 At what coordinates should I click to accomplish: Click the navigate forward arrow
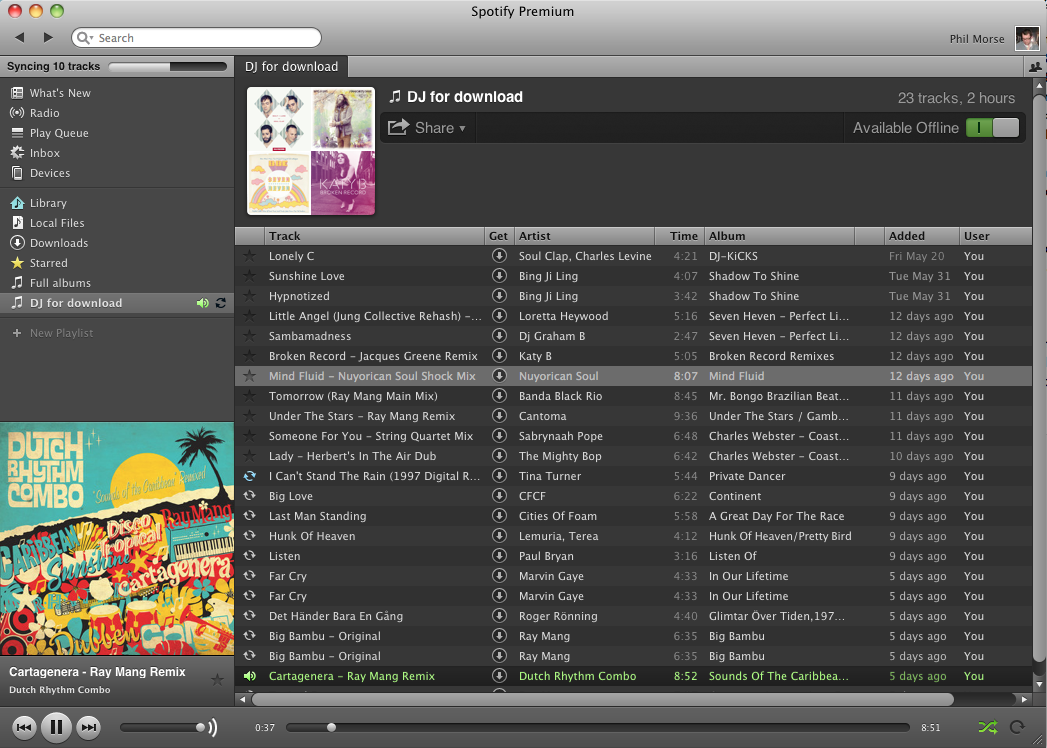pyautogui.click(x=48, y=37)
